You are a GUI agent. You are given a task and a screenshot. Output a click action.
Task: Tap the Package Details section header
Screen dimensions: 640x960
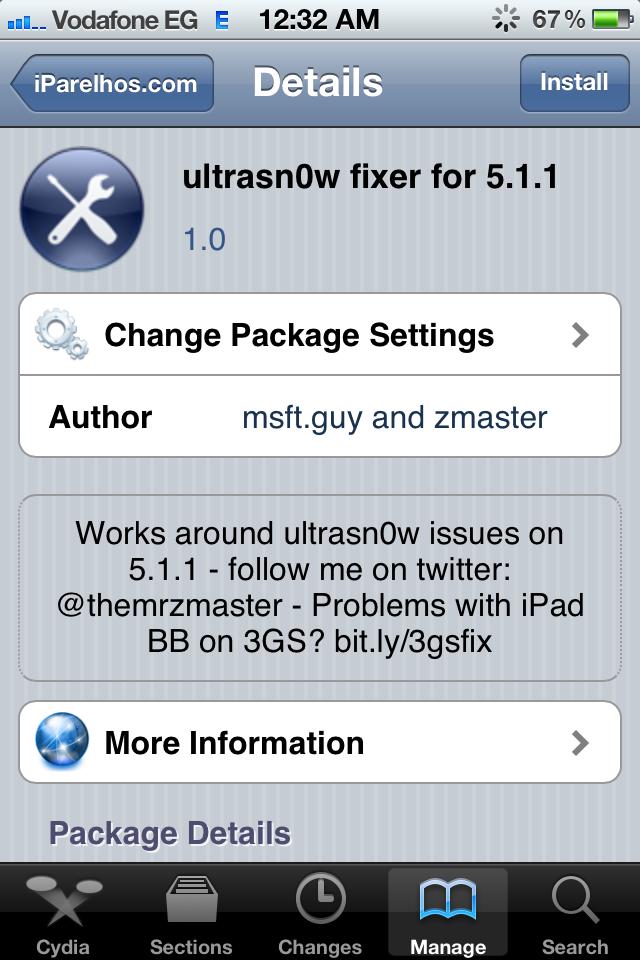point(170,833)
